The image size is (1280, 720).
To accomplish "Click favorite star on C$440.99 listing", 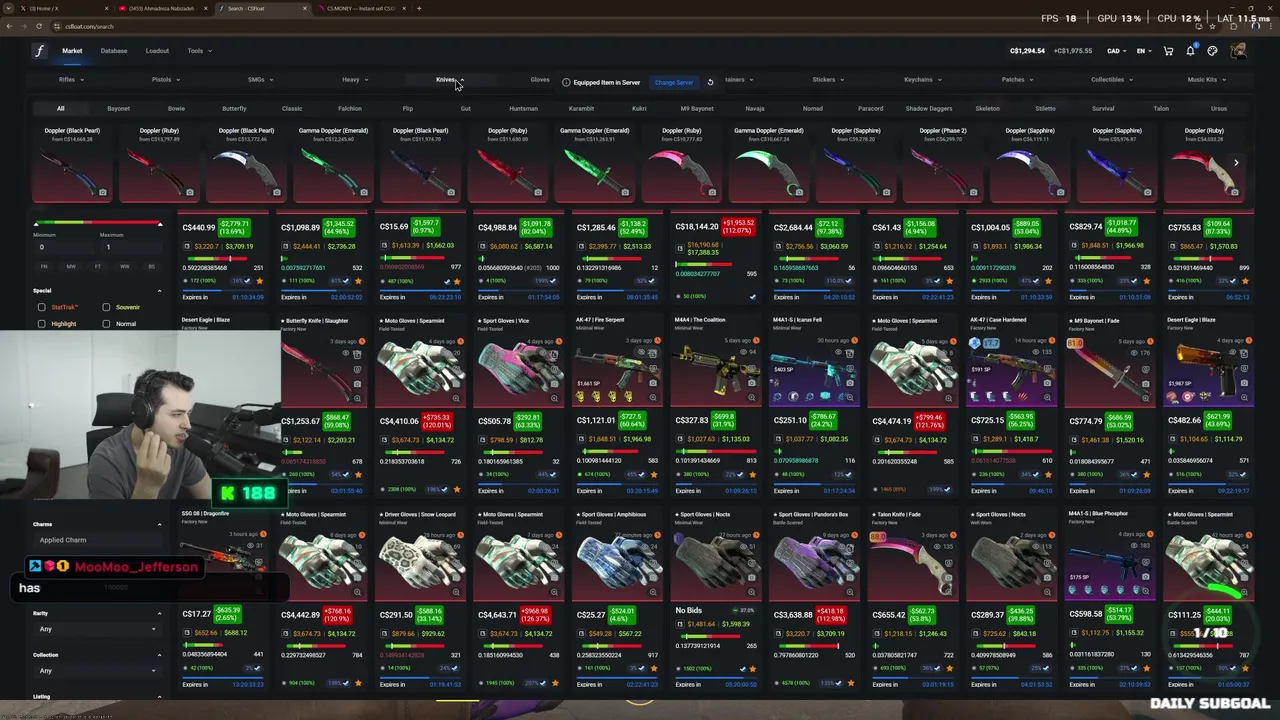I will [260, 281].
